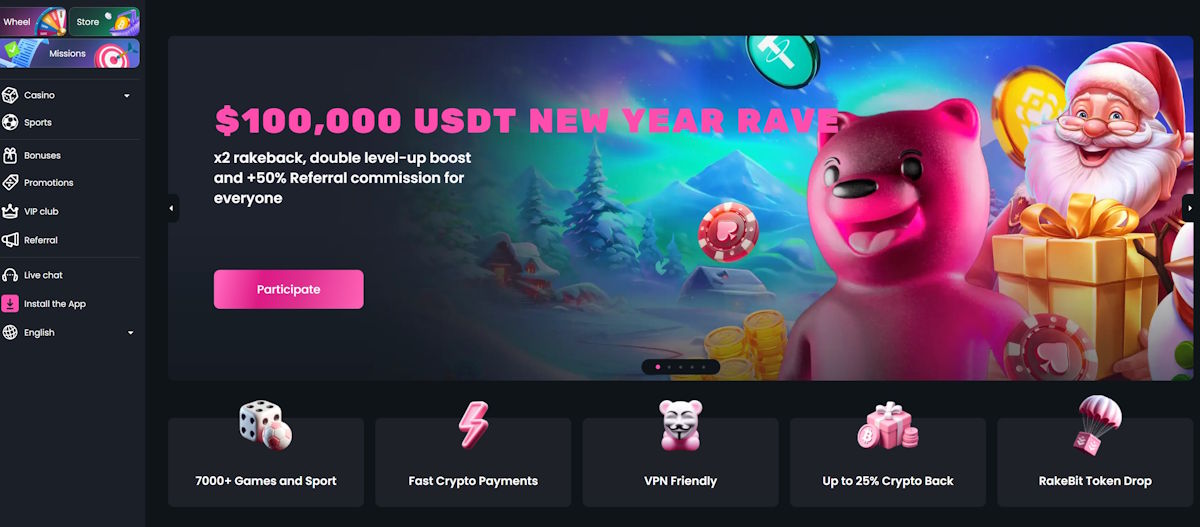The height and width of the screenshot is (527, 1200).
Task: Click the Live chat headset icon
Action: (x=10, y=275)
